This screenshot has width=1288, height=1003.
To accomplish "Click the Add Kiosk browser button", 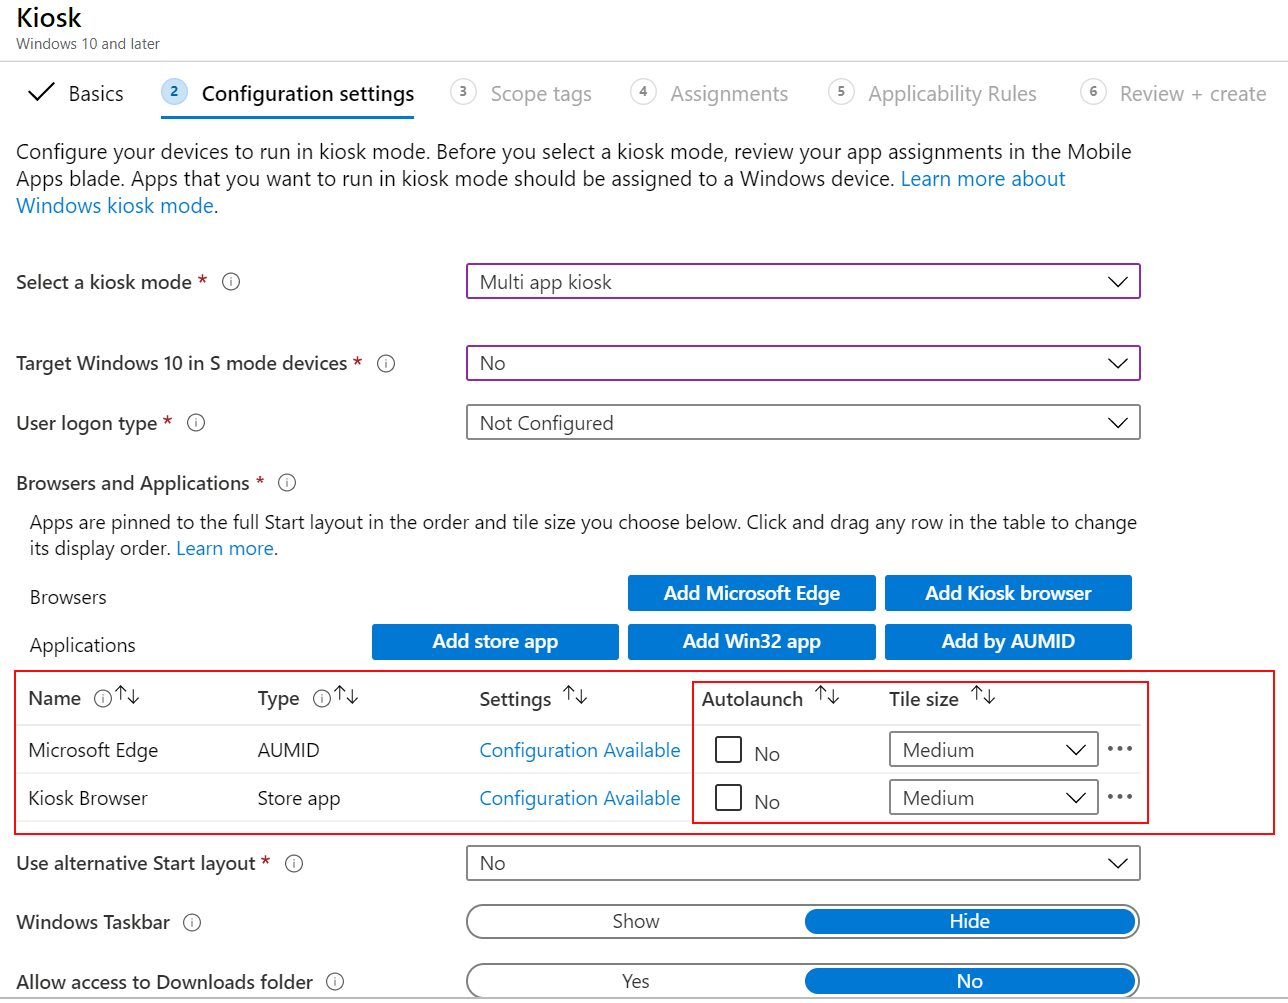I will point(1008,592).
